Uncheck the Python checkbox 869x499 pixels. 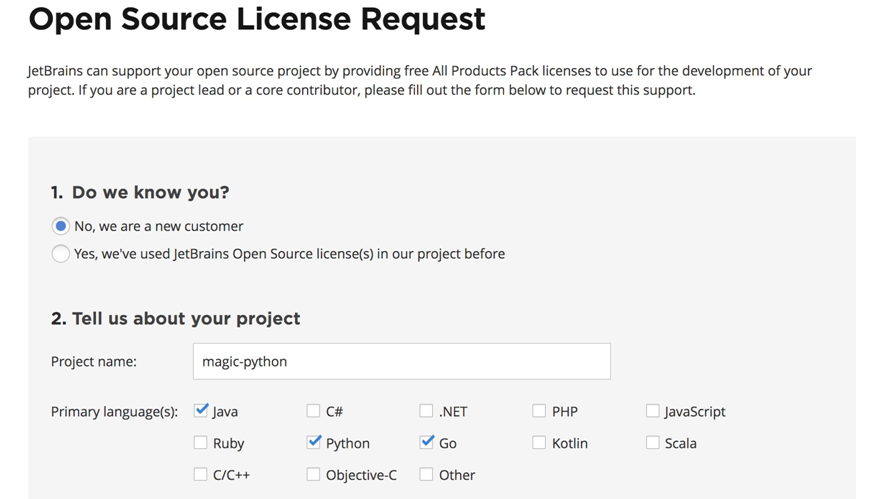pos(313,442)
